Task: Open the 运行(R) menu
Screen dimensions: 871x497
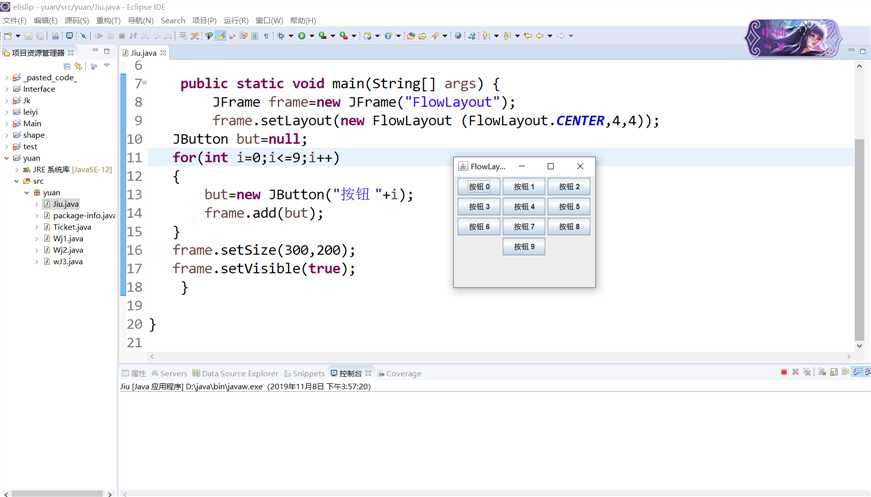Action: click(236, 21)
